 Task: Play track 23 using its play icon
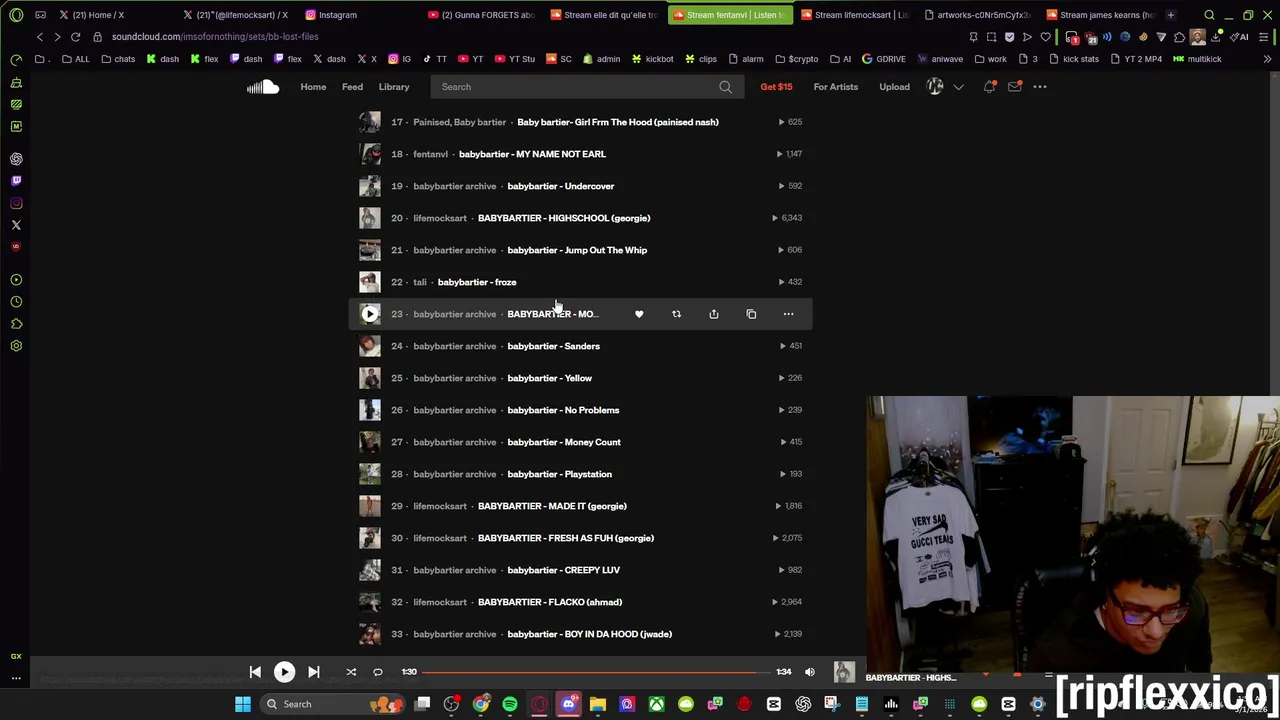[370, 314]
